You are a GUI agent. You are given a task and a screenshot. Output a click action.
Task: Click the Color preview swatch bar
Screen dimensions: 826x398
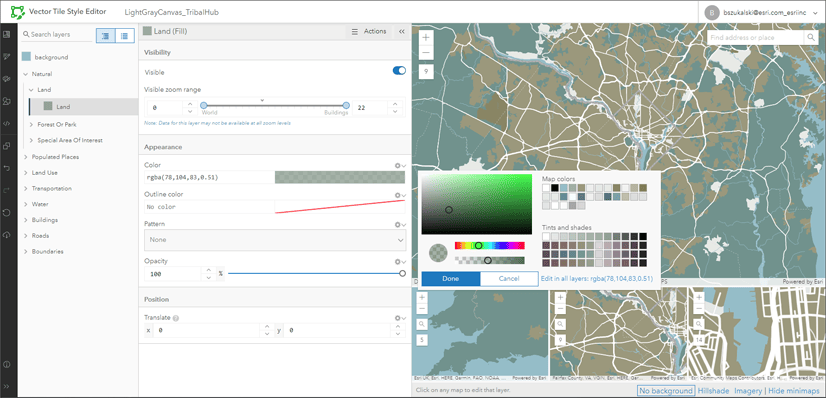(x=340, y=177)
